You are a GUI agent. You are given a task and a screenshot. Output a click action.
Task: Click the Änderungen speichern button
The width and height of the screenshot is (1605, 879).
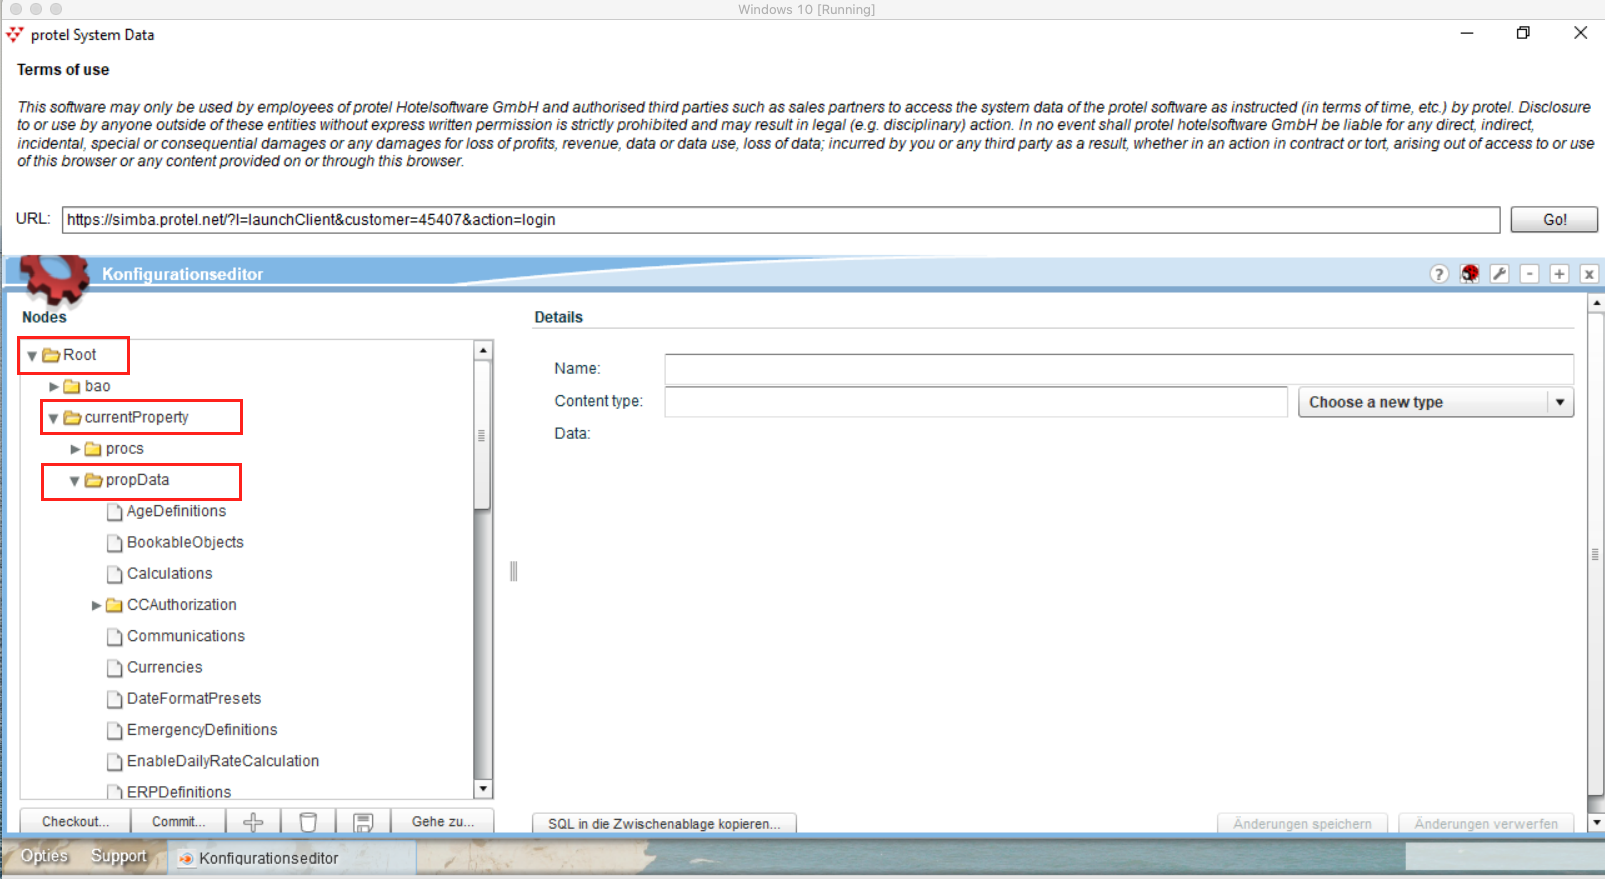(1302, 824)
